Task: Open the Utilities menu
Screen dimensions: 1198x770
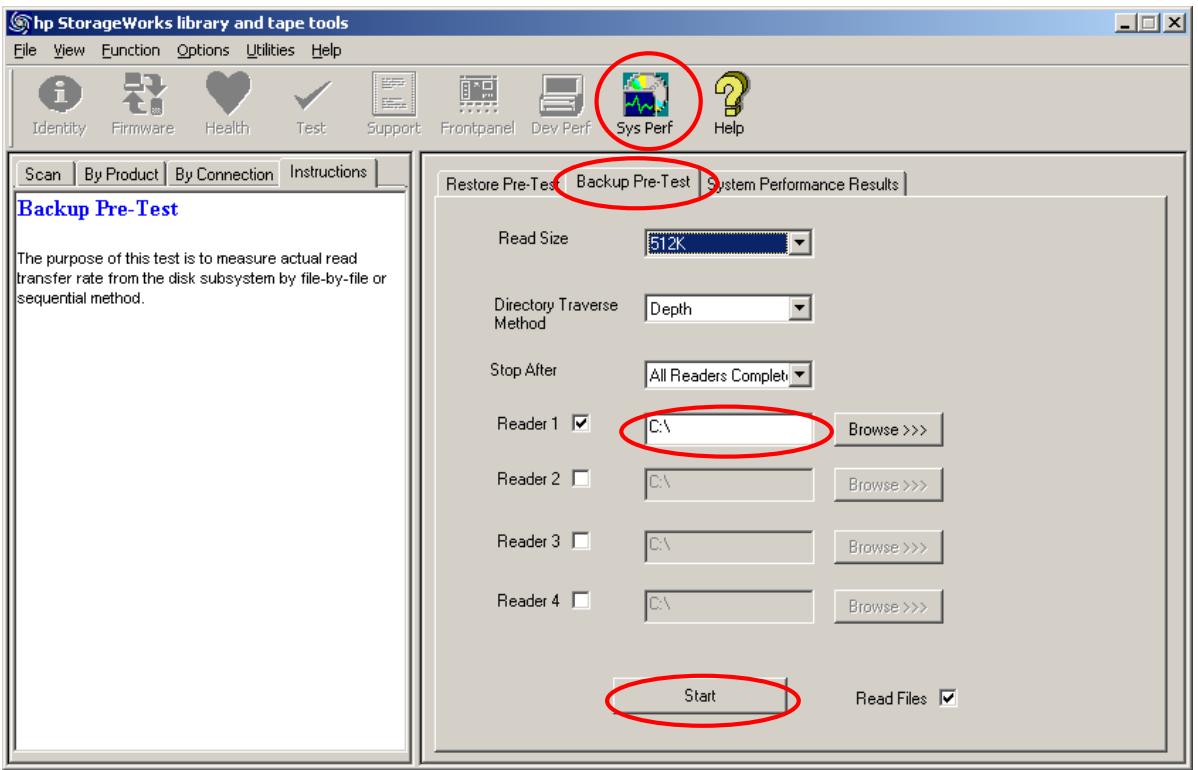Action: point(270,50)
